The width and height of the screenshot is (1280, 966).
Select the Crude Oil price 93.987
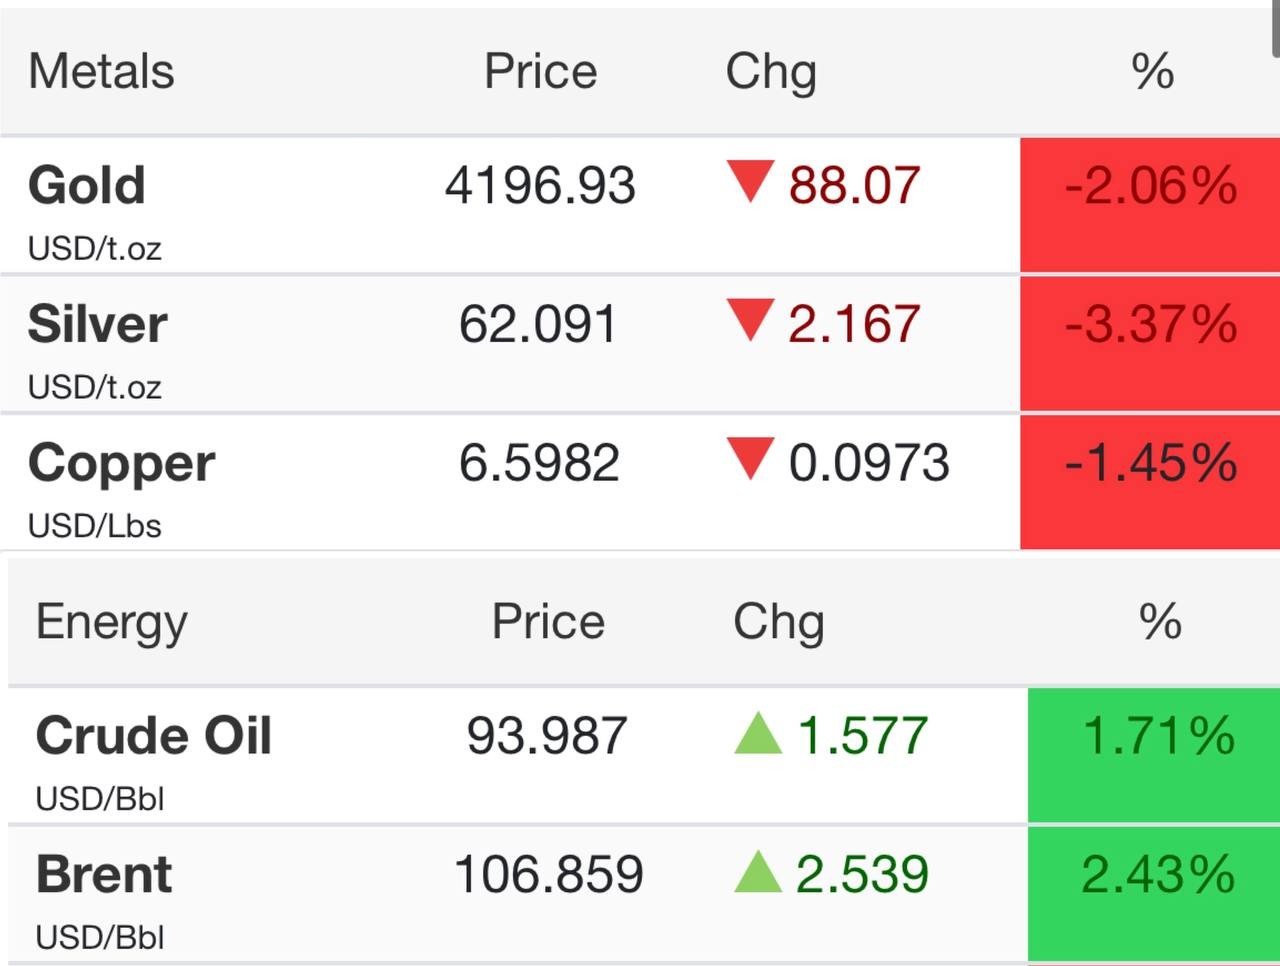pos(547,736)
